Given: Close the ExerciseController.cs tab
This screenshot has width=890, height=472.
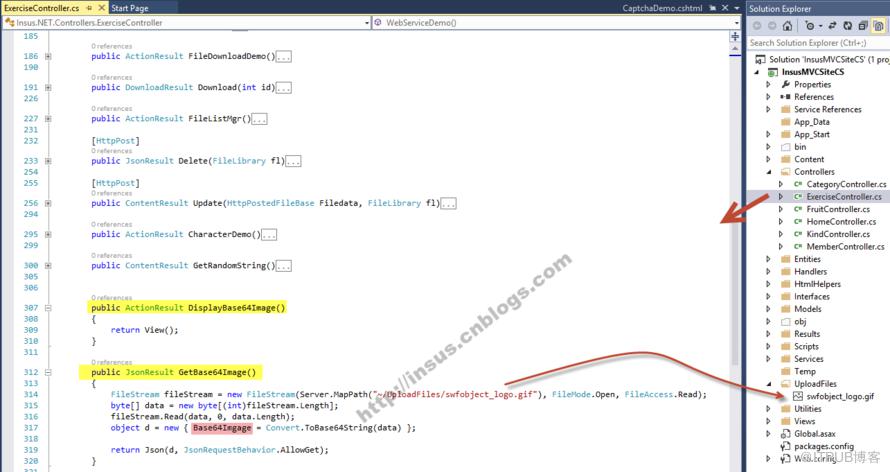Looking at the screenshot, I should coord(102,8).
